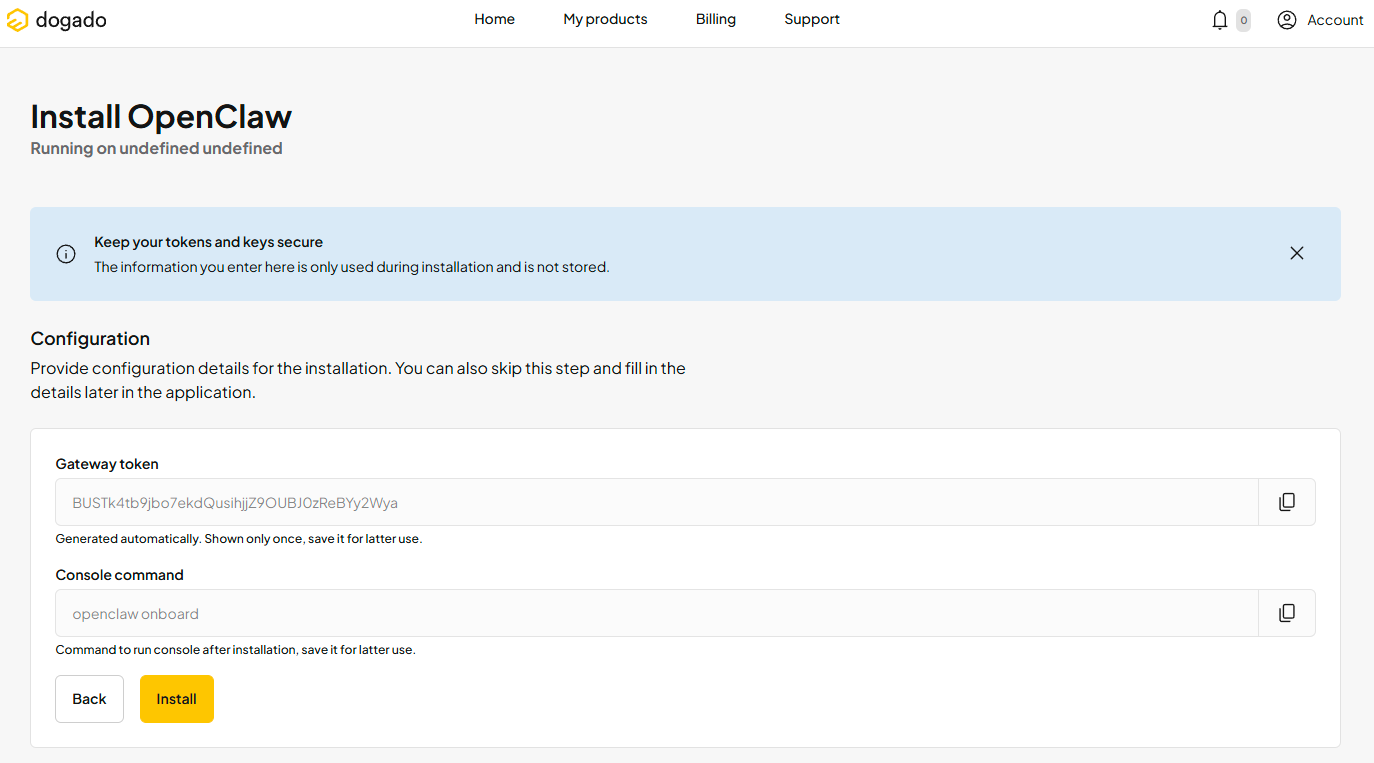Click 'Generated automatically. Shown only once' hint
The image size is (1374, 763).
click(x=239, y=539)
